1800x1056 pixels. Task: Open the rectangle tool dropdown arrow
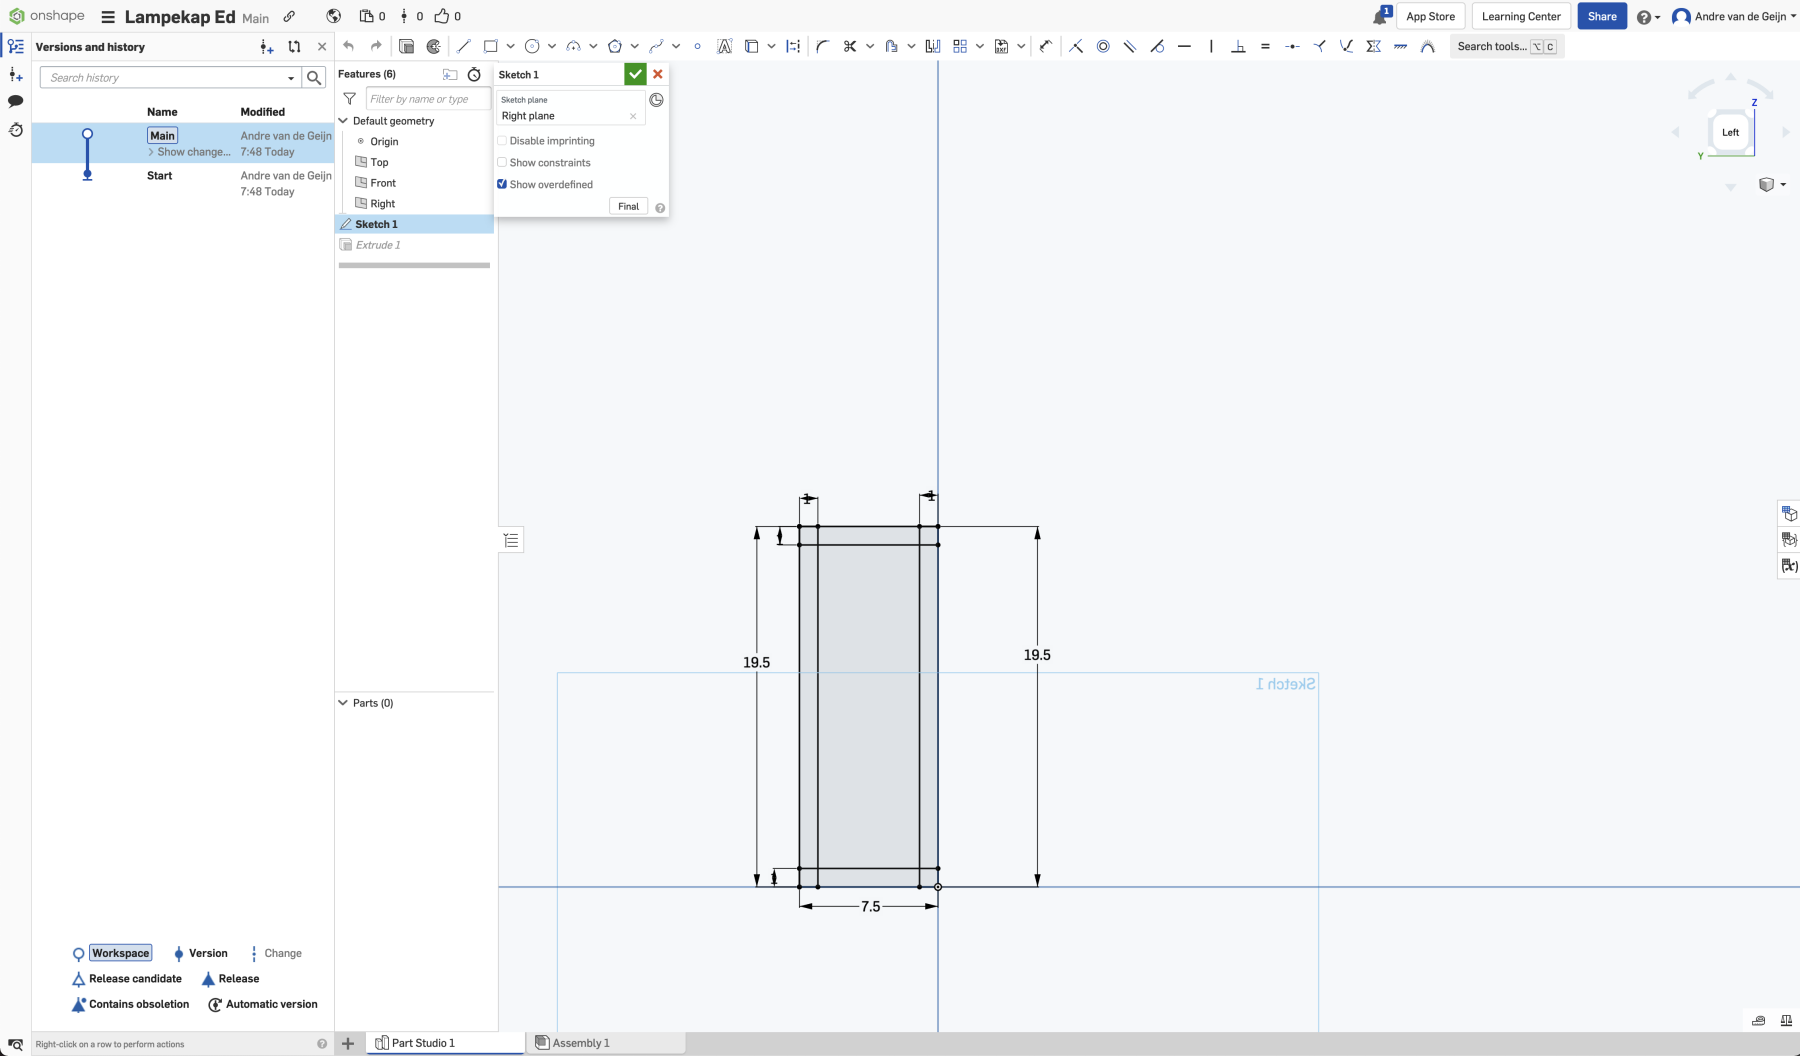pyautogui.click(x=510, y=46)
